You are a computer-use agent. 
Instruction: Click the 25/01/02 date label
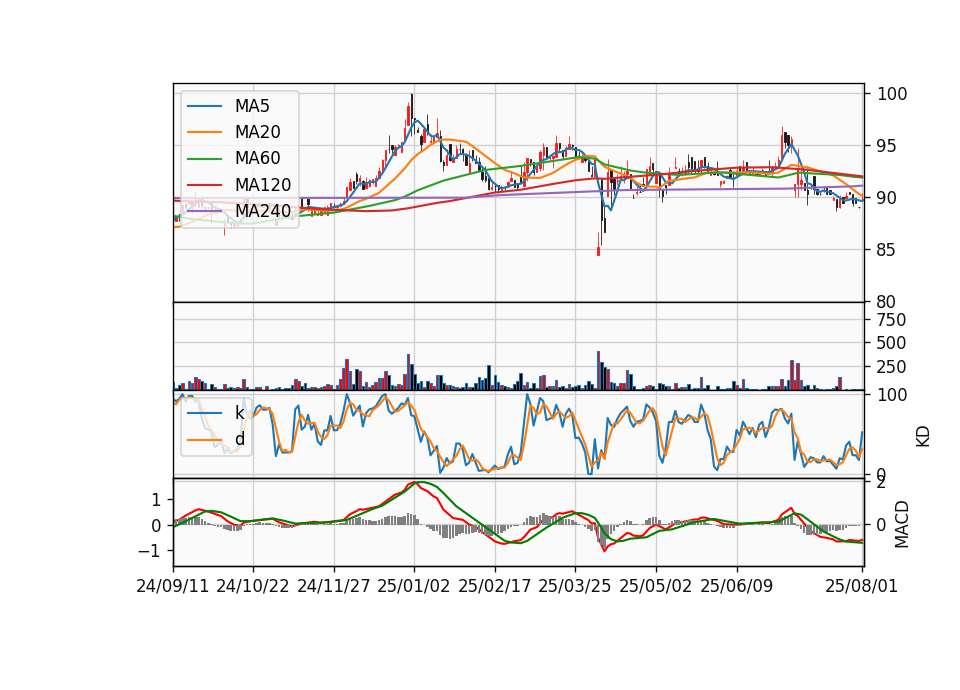[414, 586]
